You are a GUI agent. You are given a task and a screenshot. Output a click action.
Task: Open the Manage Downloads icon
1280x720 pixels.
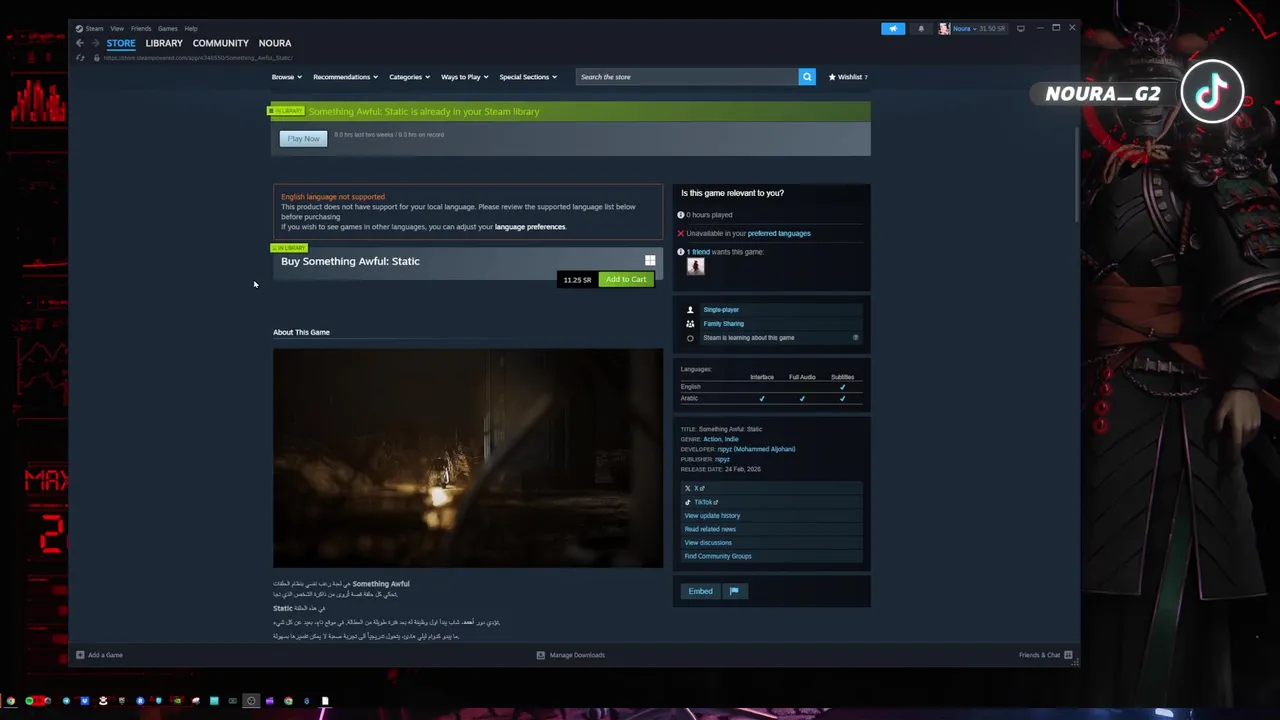(x=541, y=655)
